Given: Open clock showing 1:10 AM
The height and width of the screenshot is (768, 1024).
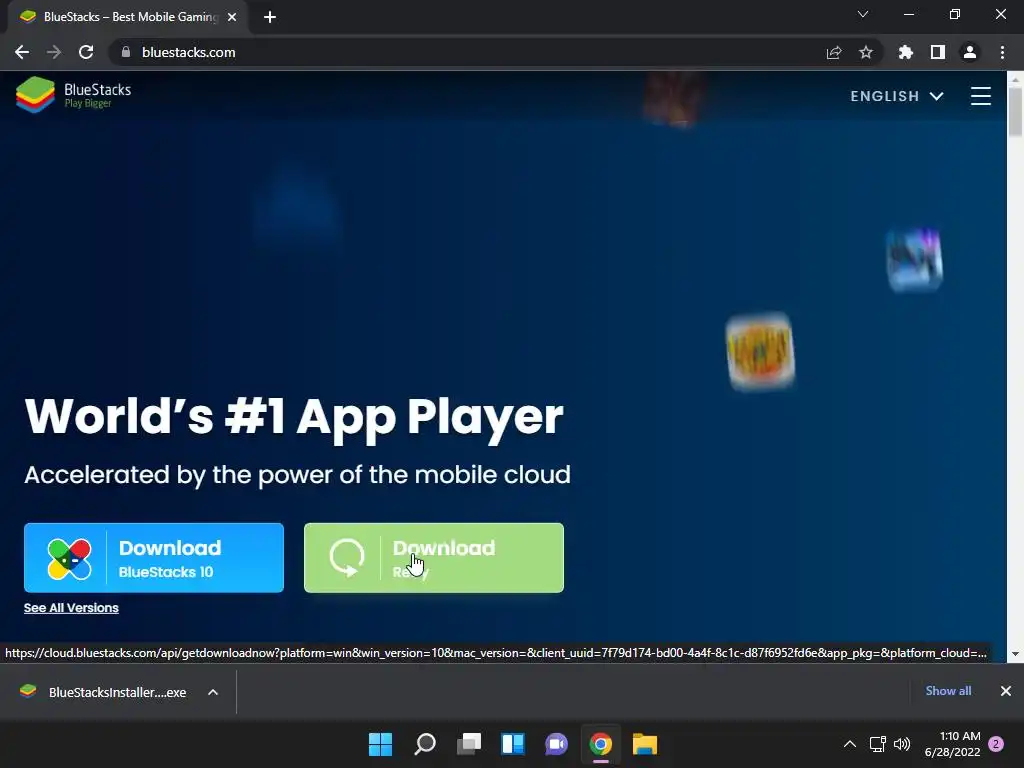Looking at the screenshot, I should coord(953,744).
